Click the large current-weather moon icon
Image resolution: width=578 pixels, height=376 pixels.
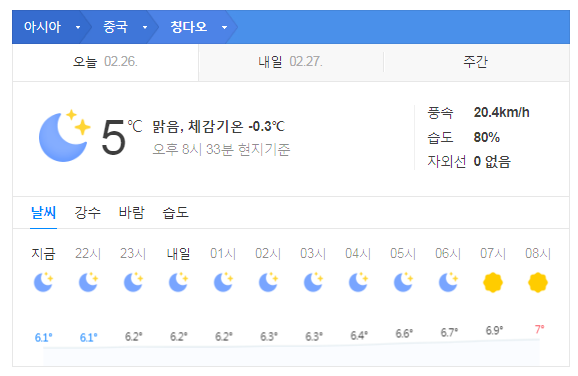click(x=65, y=136)
